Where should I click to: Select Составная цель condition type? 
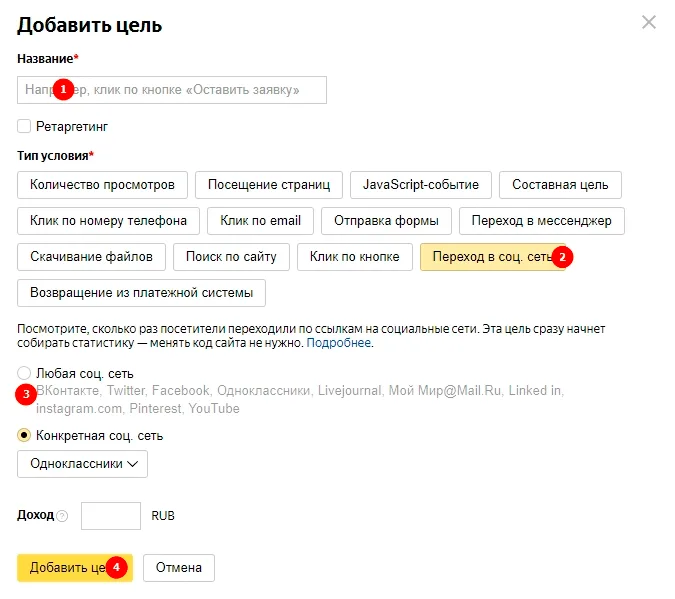pos(560,185)
